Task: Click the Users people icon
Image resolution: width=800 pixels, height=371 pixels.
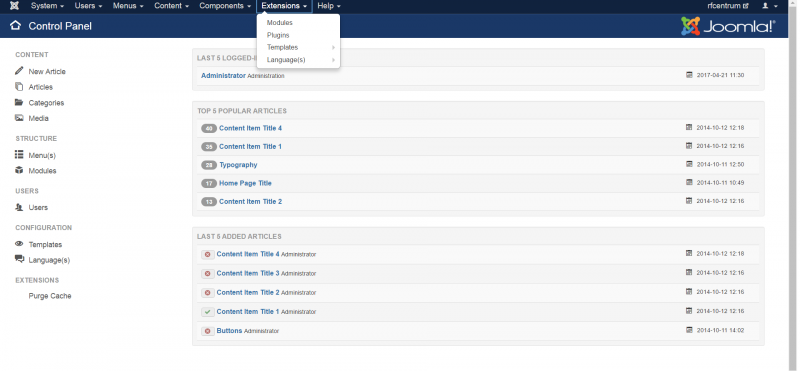Action: [19, 207]
